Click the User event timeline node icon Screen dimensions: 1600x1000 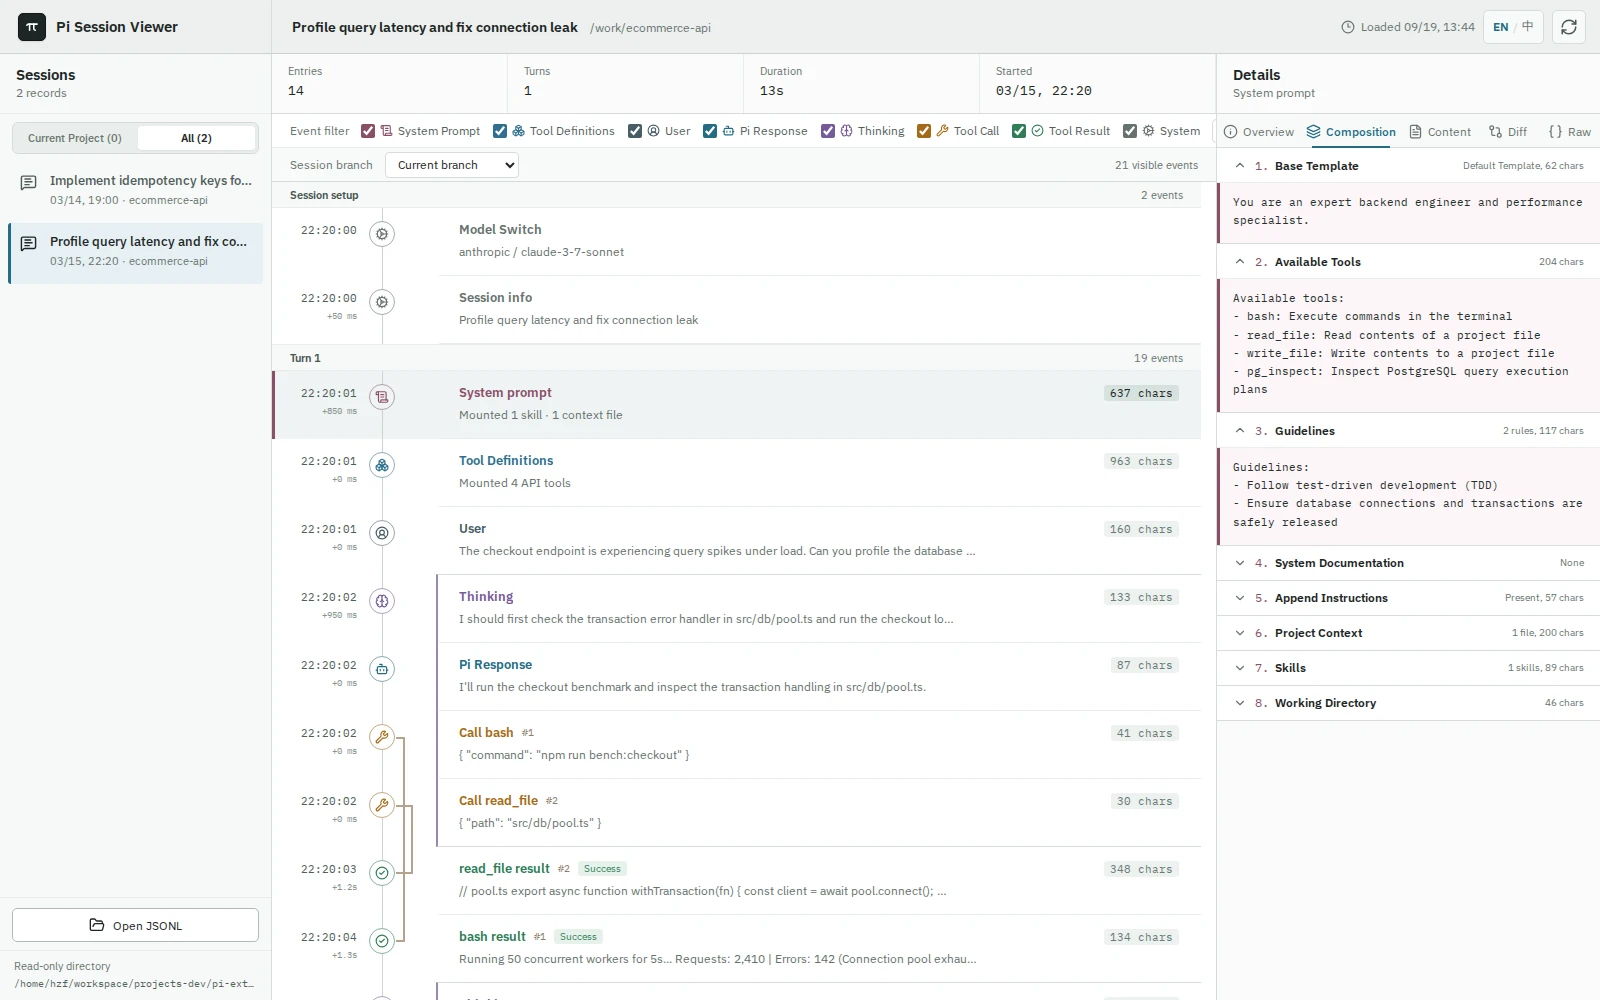(382, 533)
